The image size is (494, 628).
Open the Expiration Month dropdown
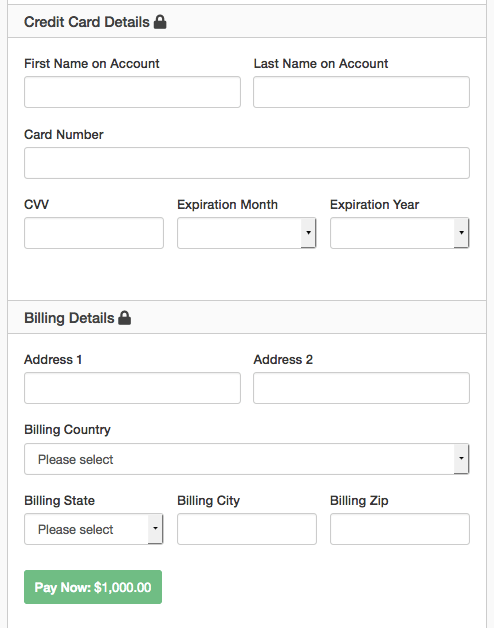tap(247, 233)
